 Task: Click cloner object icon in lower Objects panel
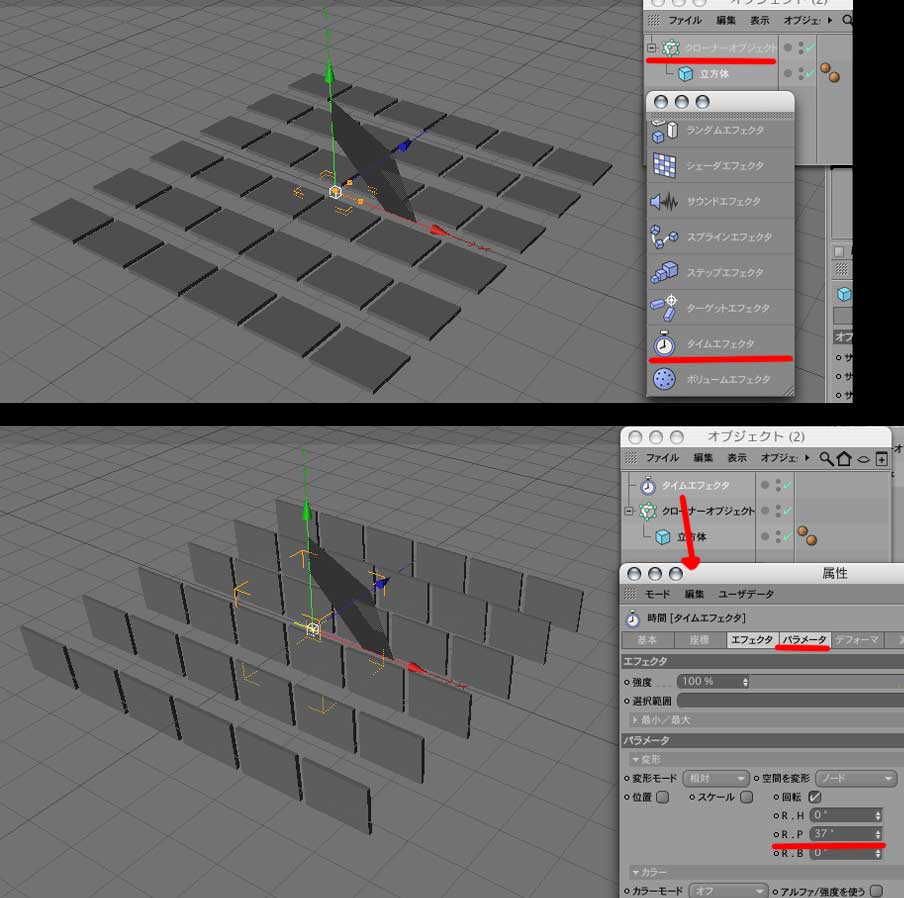(648, 511)
